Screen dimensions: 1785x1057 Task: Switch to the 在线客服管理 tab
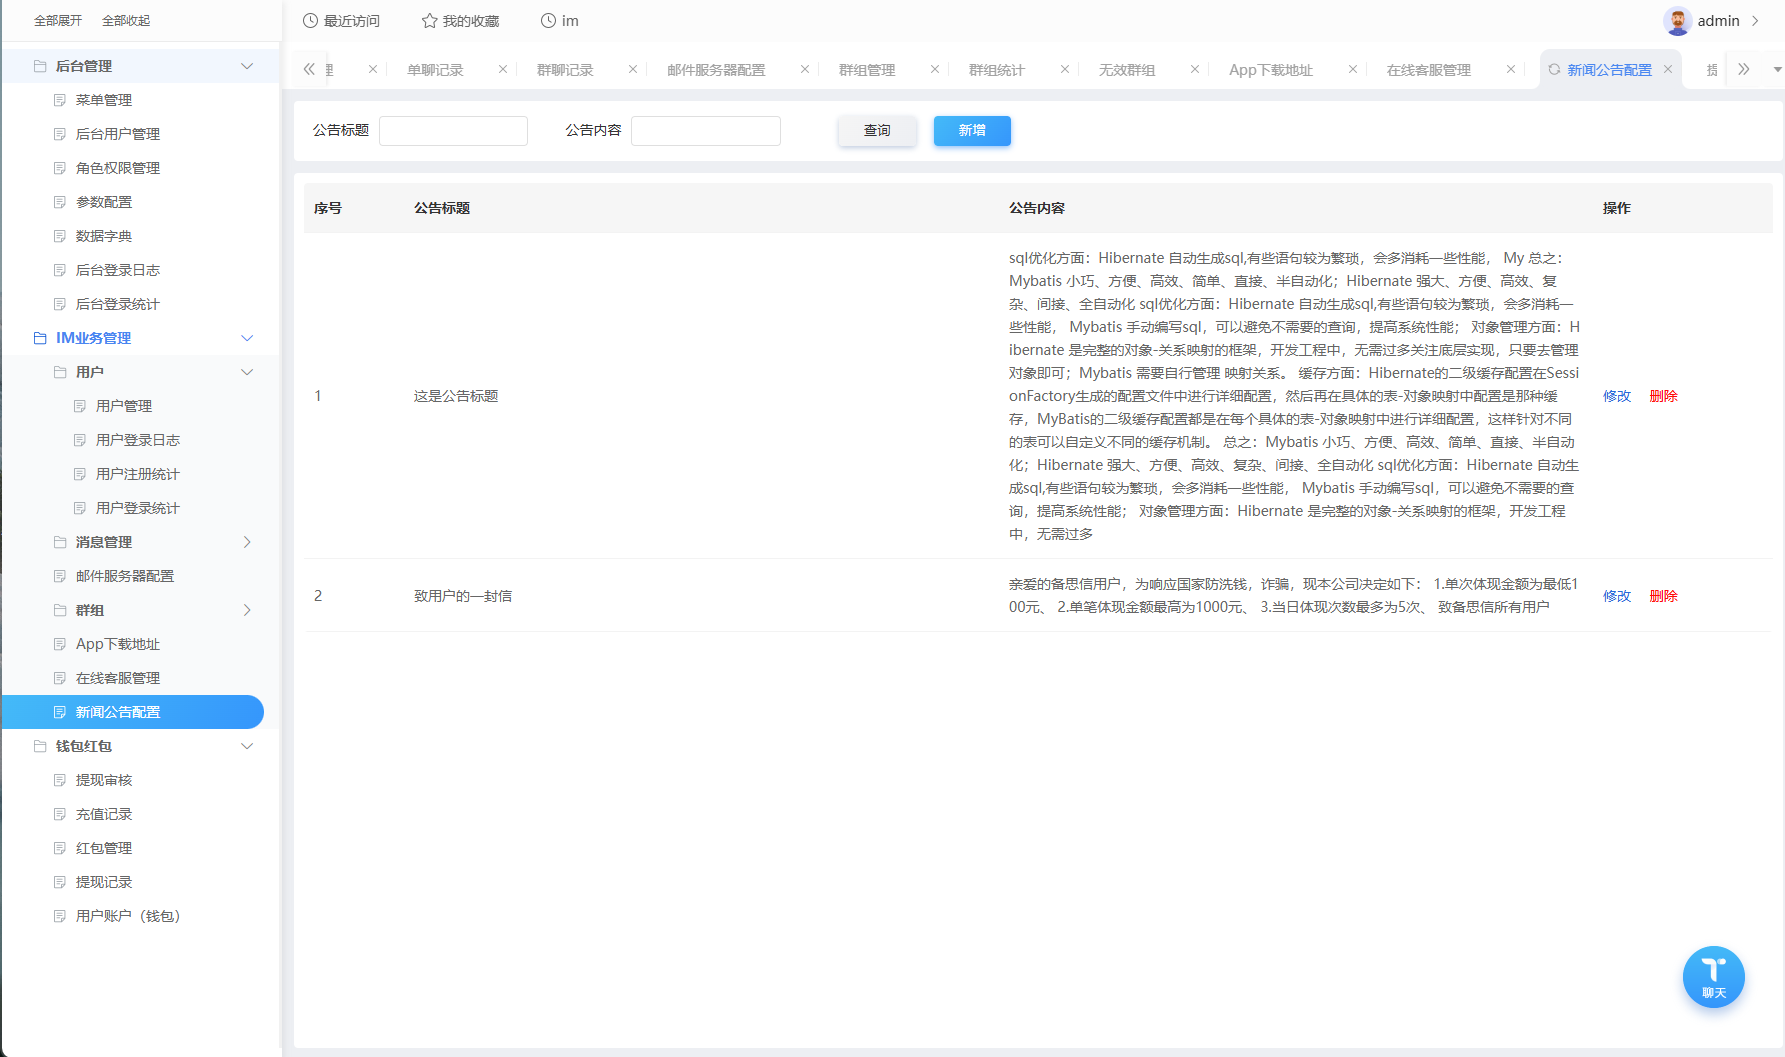(1428, 70)
